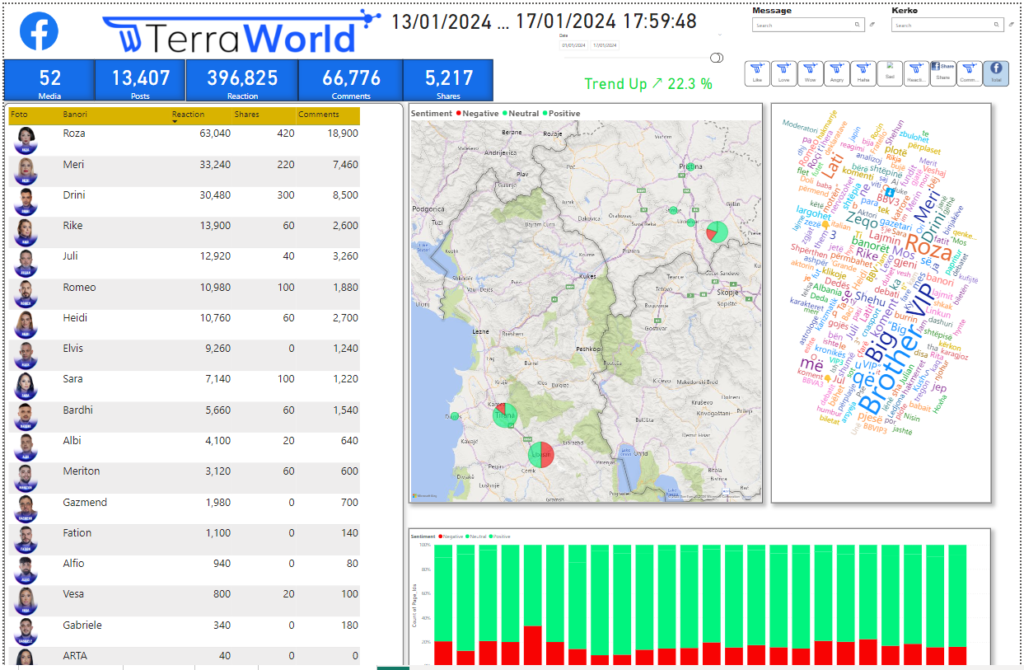
Task: Click the word Roza in the word cloud
Action: point(929,249)
